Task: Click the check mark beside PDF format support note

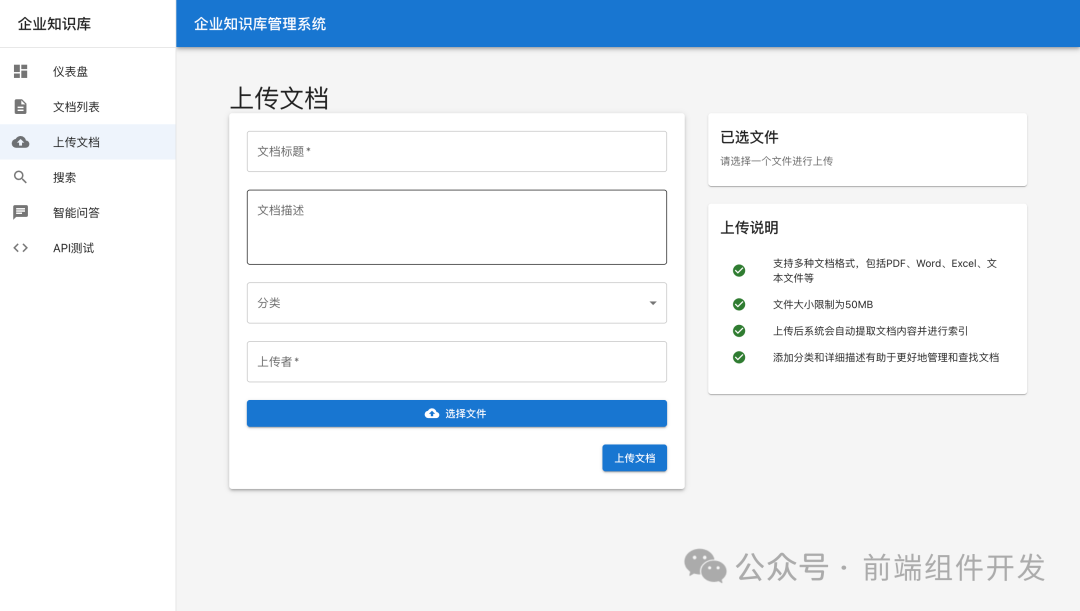Action: 739,270
